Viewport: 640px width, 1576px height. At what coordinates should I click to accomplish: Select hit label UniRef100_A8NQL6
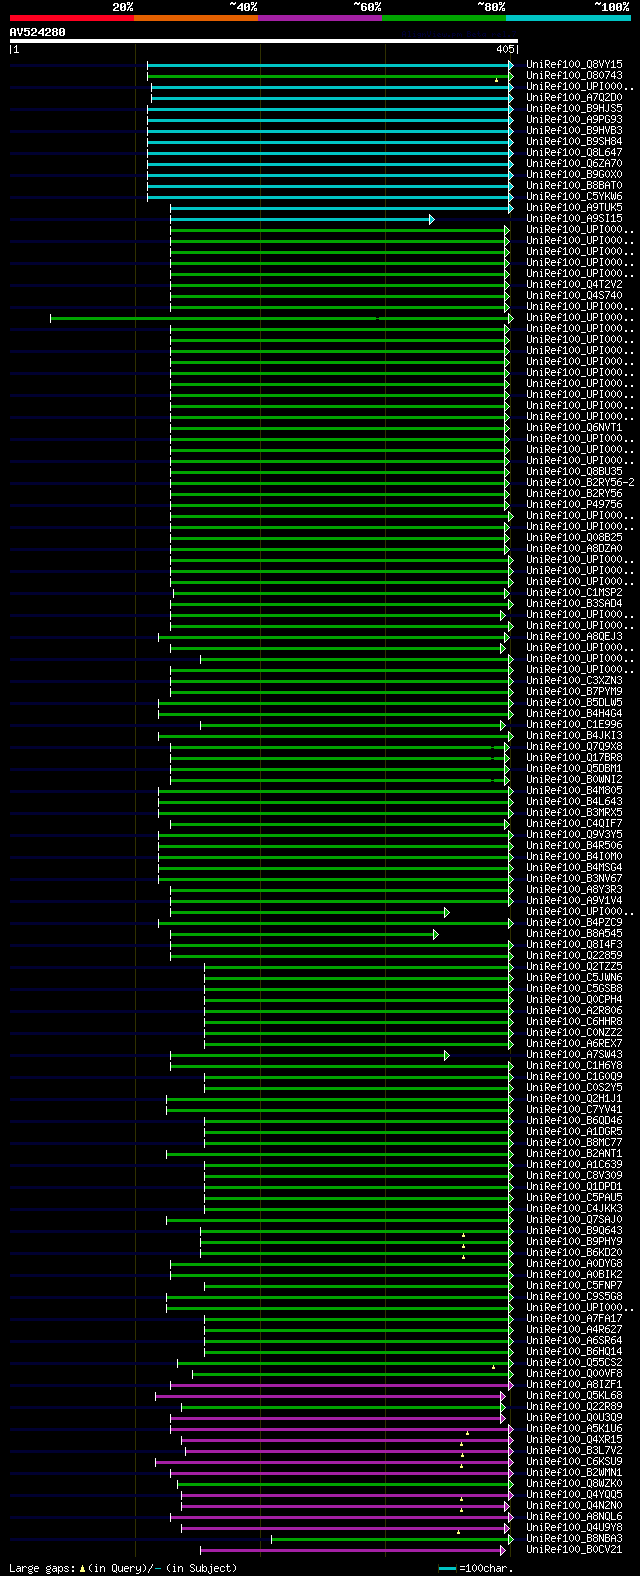pyautogui.click(x=574, y=1516)
